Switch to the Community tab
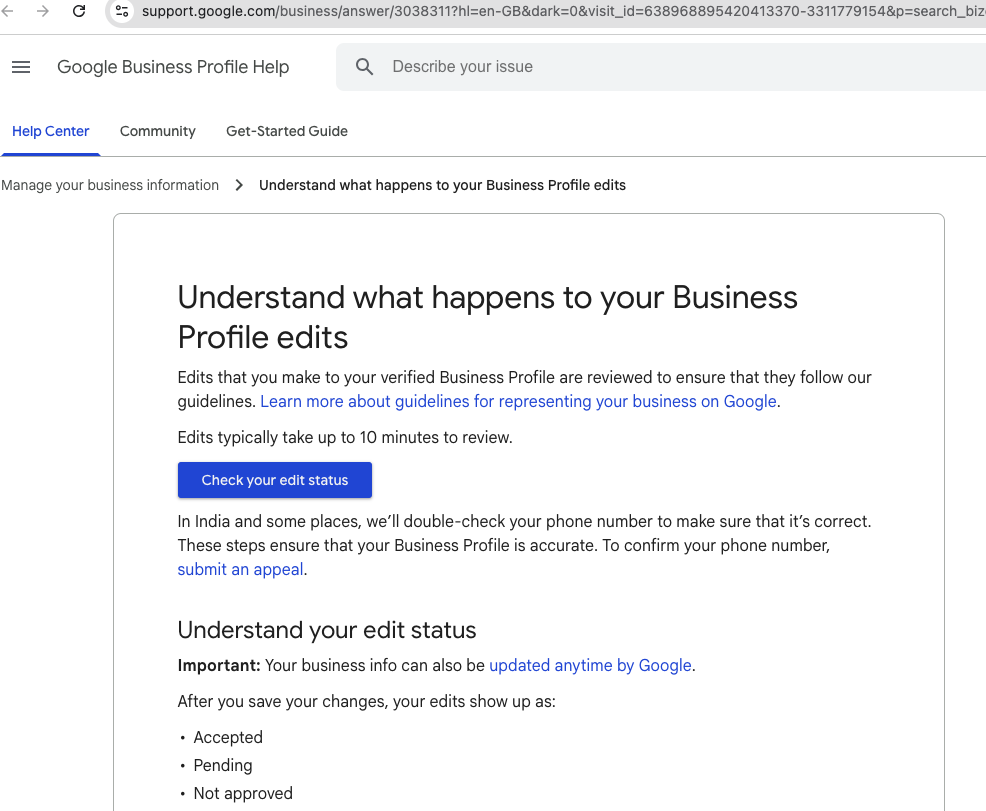Screen dimensions: 986x811 pos(157,131)
